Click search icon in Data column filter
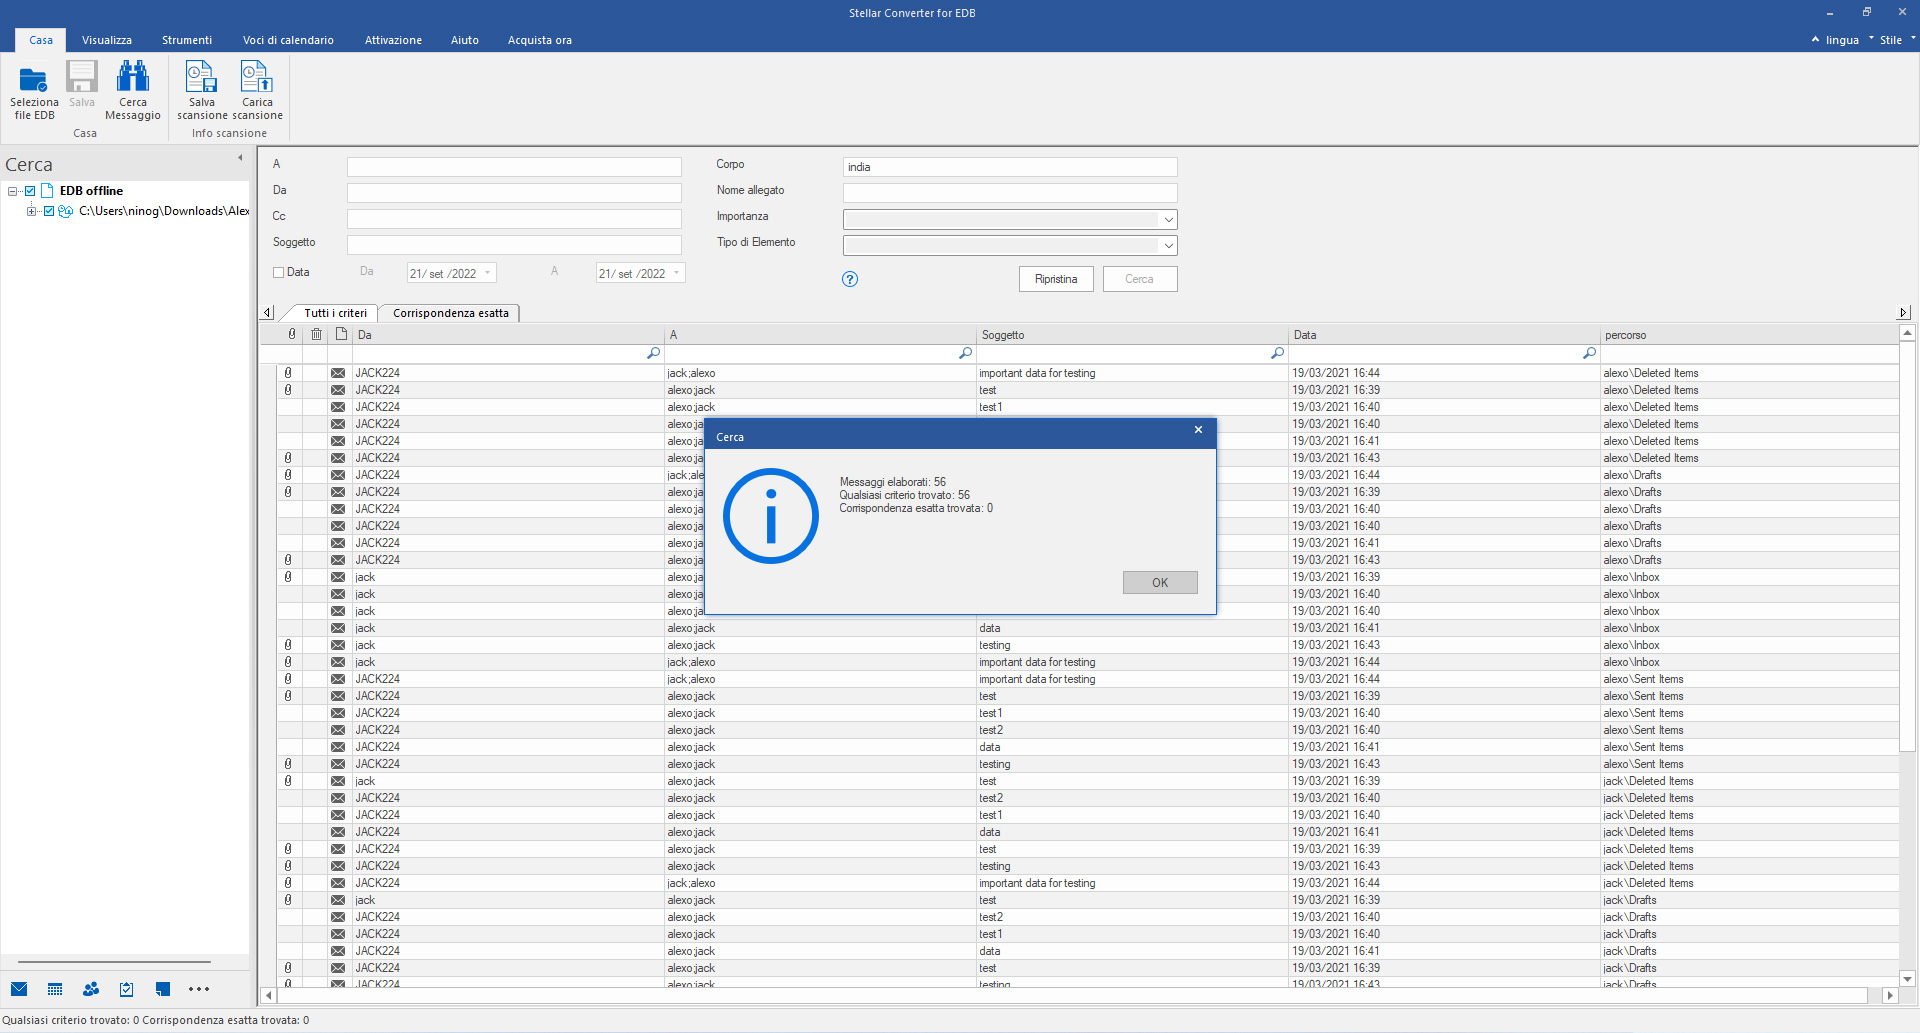The height and width of the screenshot is (1033, 1920). [x=1589, y=353]
